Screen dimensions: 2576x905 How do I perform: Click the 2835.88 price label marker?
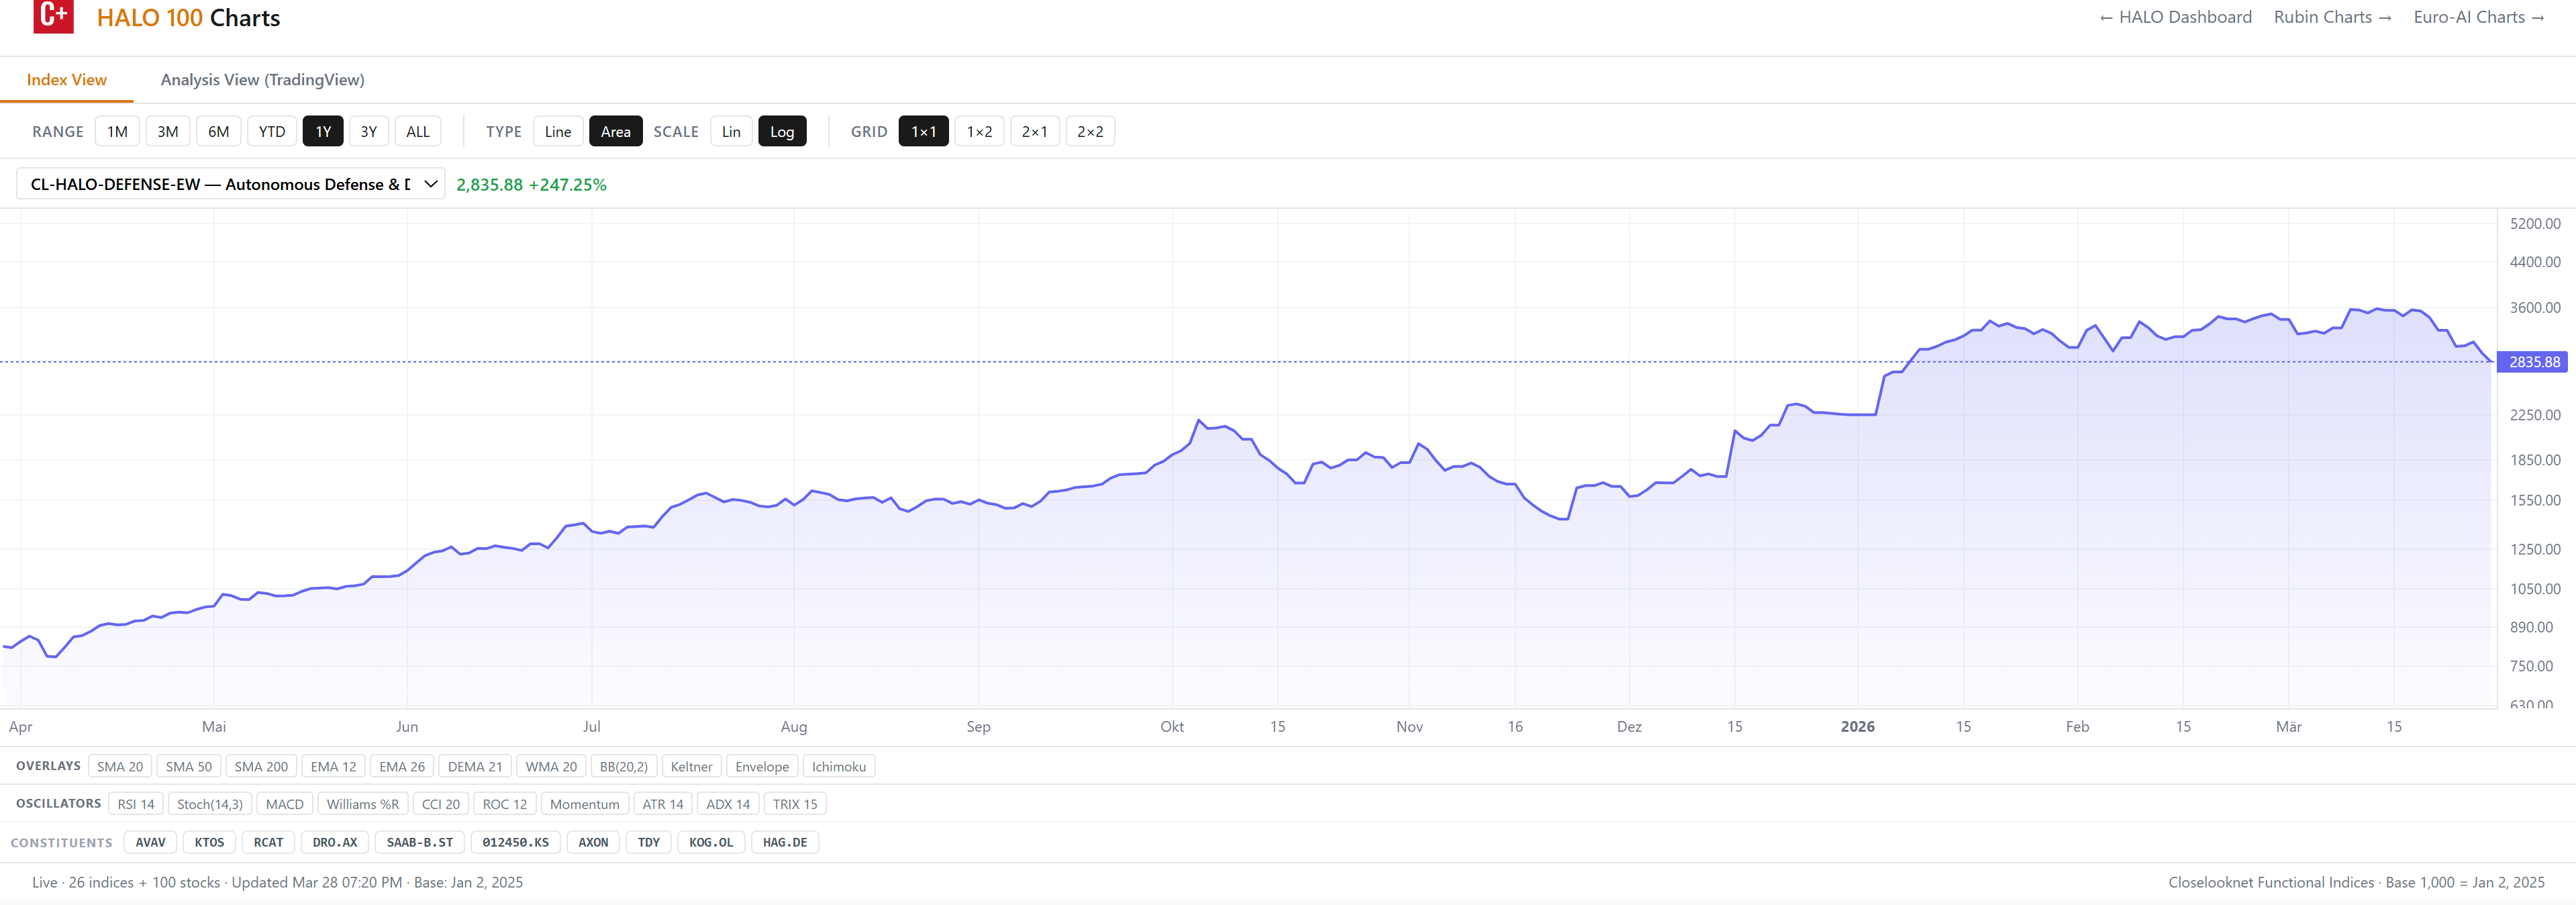2532,362
